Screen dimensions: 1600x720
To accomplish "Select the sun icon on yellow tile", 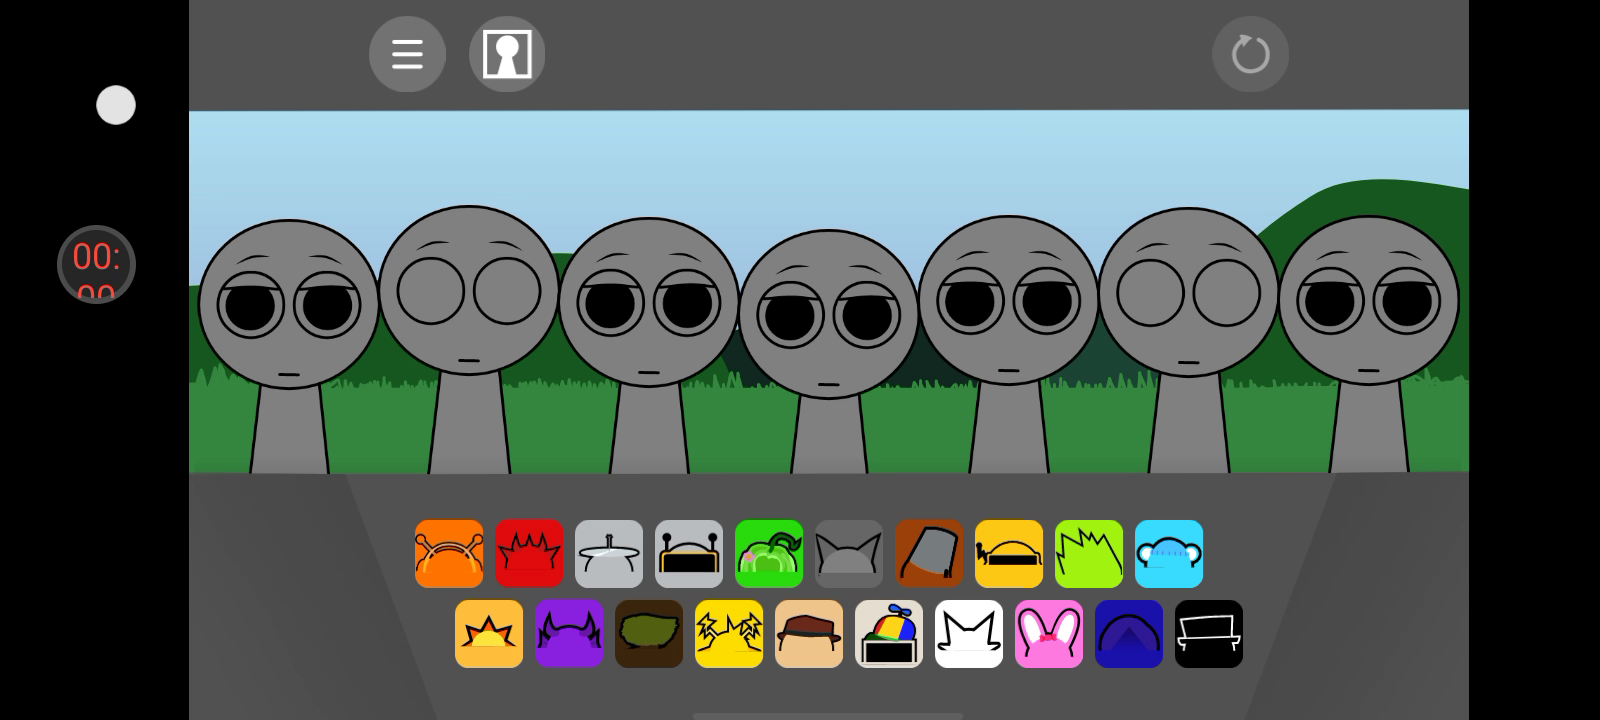I will click(489, 634).
